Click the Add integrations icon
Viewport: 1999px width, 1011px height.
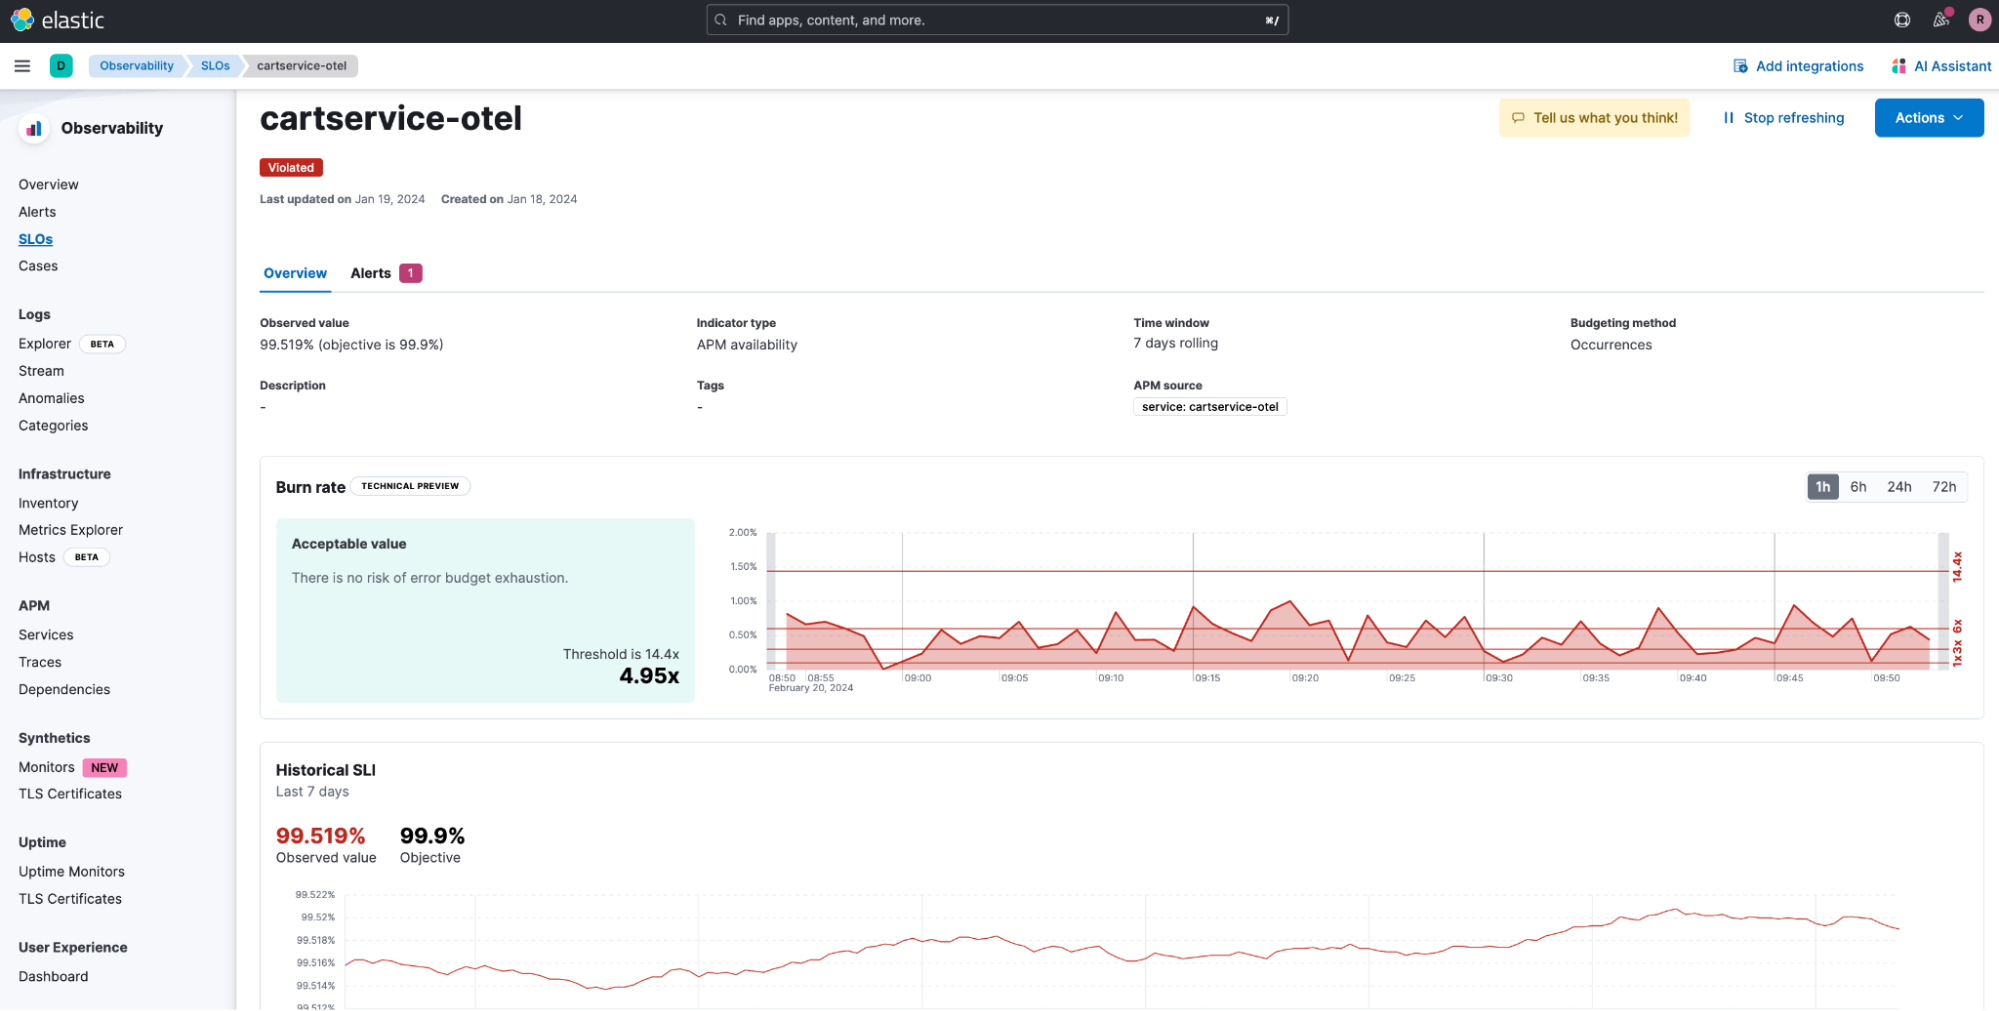coord(1740,66)
